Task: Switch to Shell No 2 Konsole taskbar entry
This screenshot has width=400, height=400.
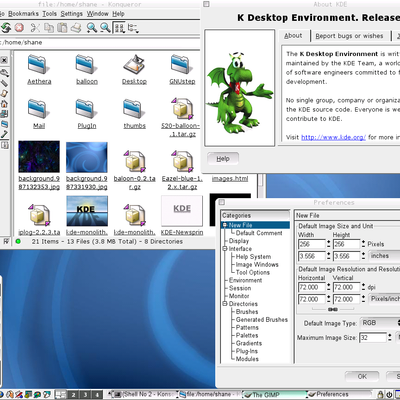Action: 143,395
